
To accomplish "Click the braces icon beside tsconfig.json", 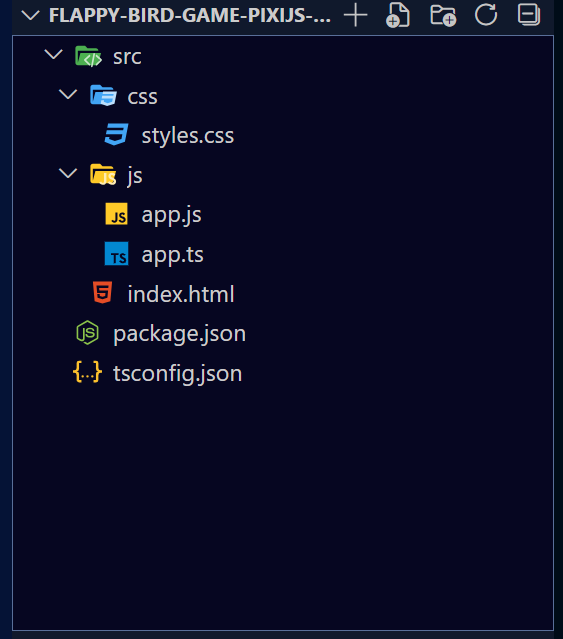I will point(87,372).
